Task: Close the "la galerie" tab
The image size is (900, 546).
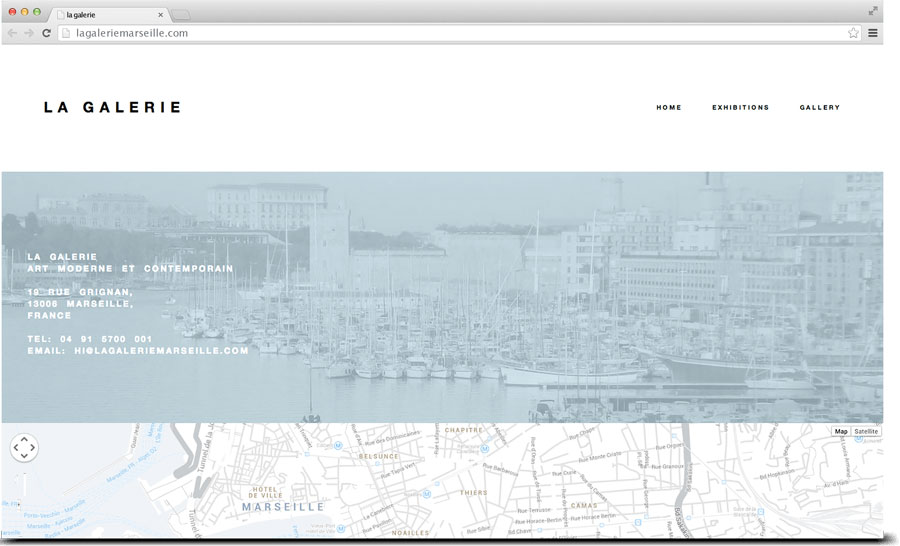Action: [160, 15]
